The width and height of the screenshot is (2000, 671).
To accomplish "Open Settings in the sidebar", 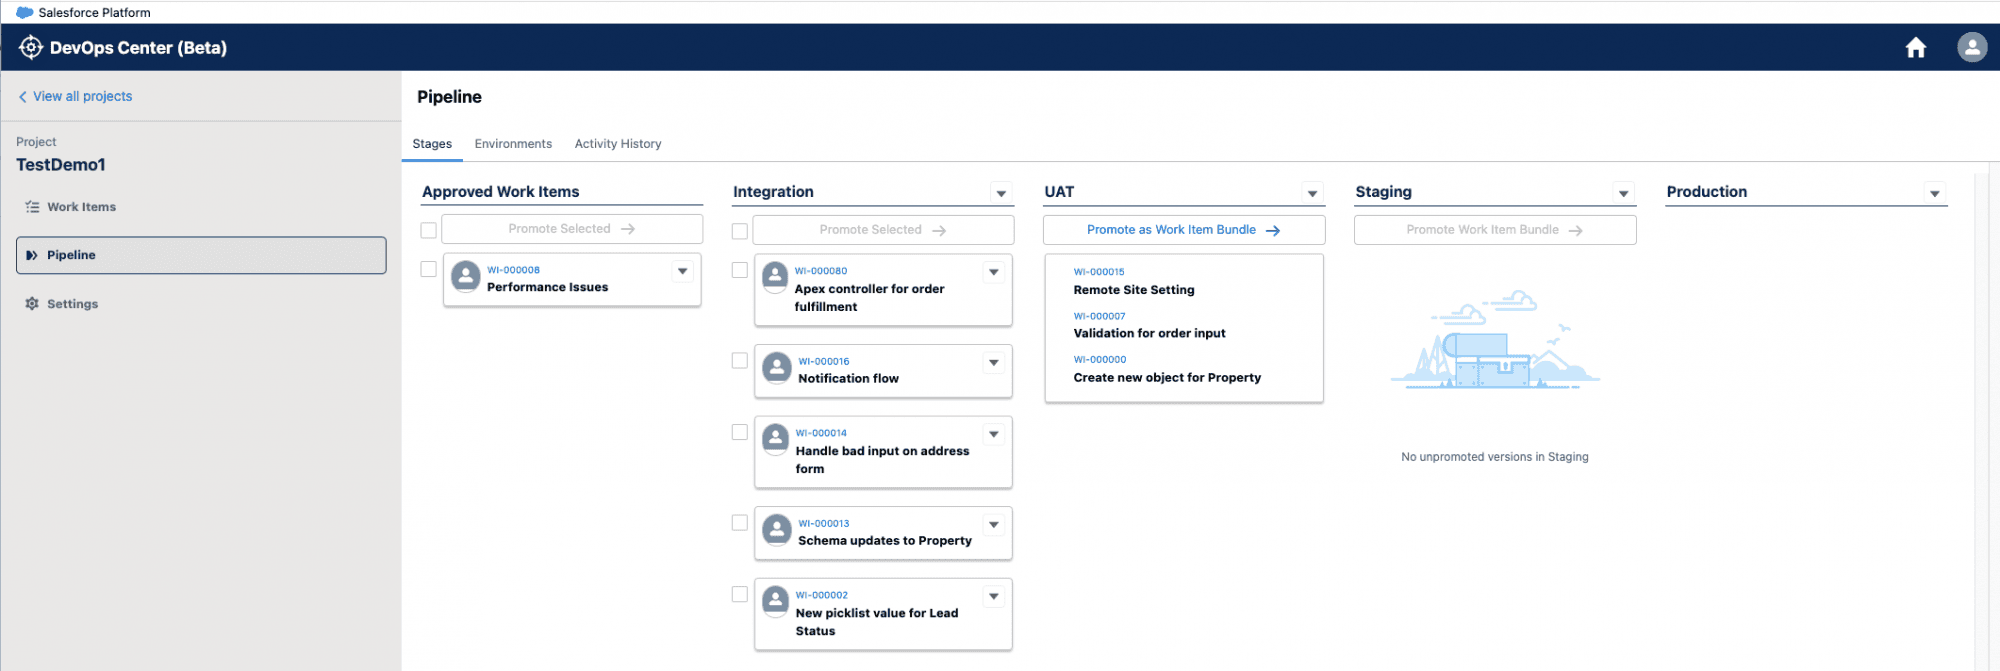I will click(x=201, y=304).
